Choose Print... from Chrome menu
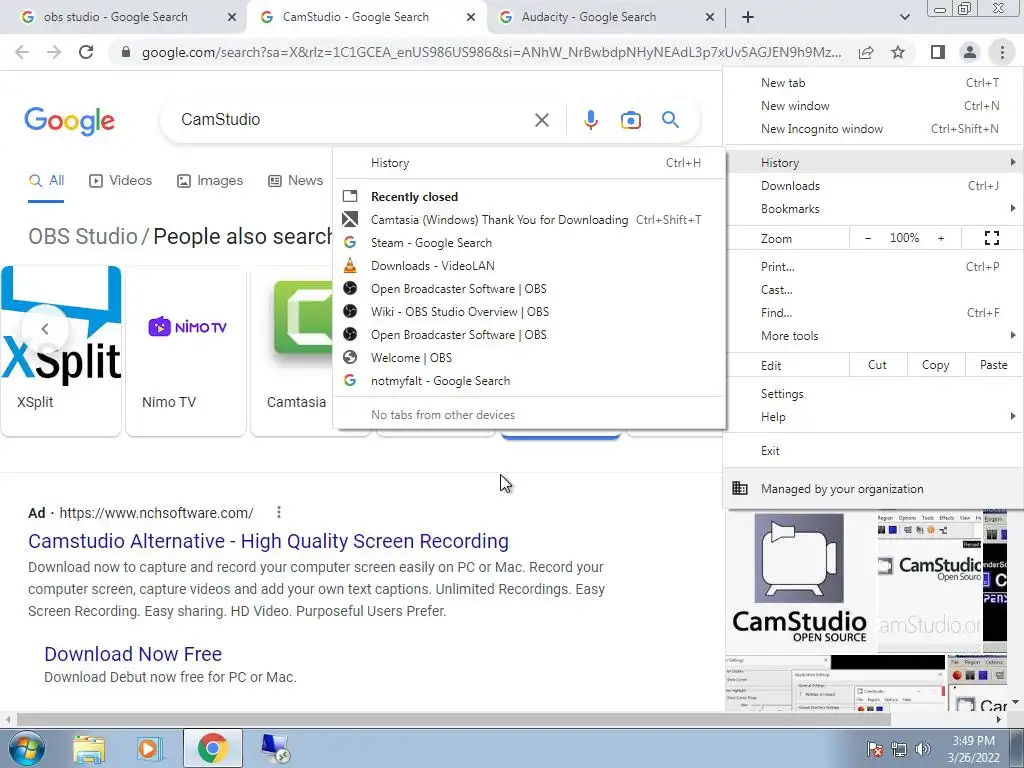The width and height of the screenshot is (1024, 768). click(x=872, y=266)
